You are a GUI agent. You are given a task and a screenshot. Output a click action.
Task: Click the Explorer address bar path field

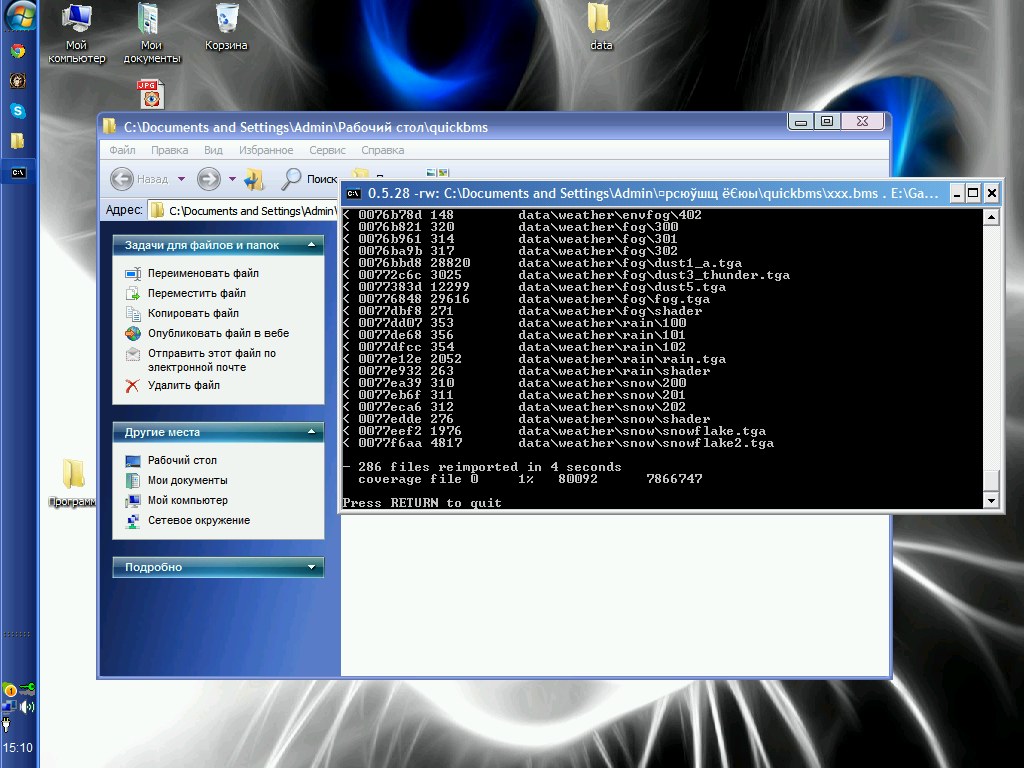(243, 210)
